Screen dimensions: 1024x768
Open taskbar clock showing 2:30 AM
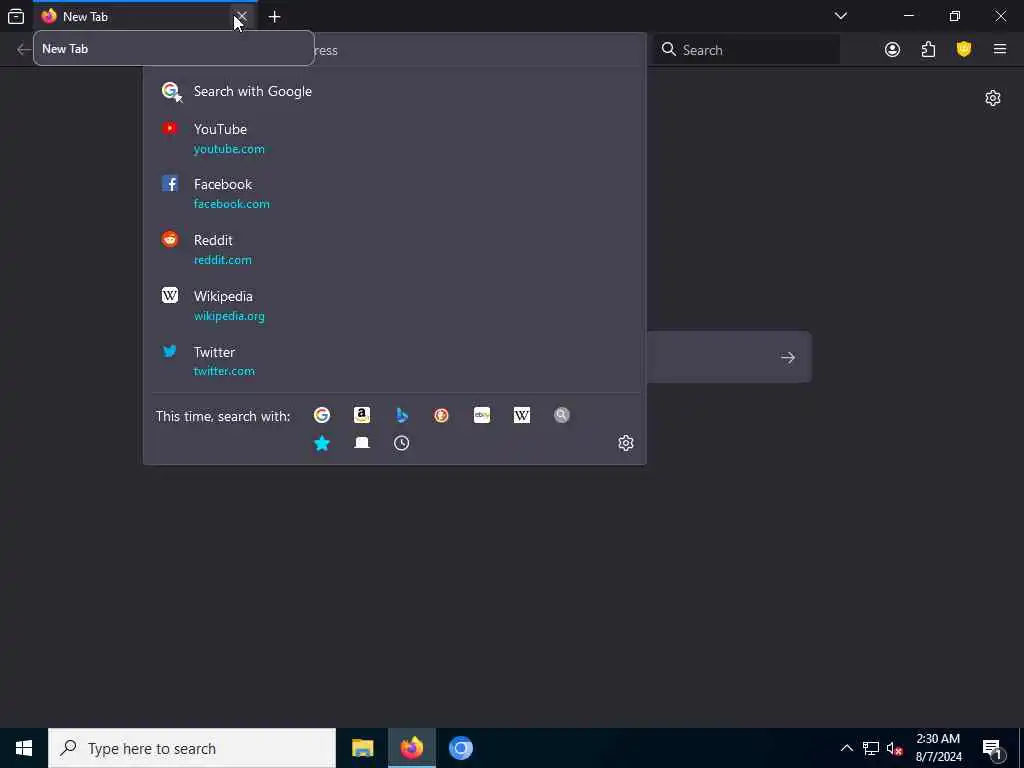pos(938,748)
